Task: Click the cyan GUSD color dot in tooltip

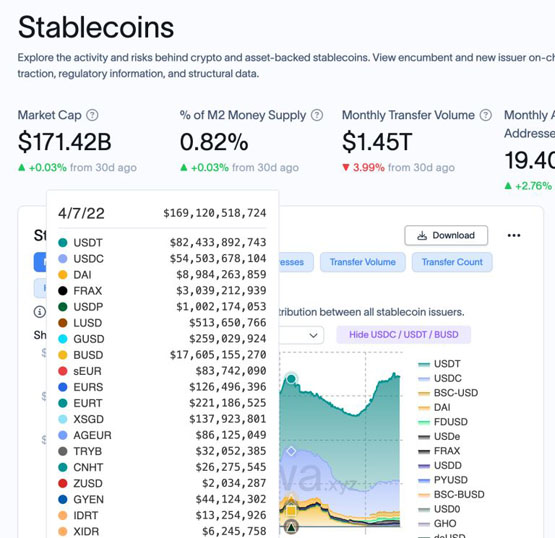Action: (x=63, y=339)
